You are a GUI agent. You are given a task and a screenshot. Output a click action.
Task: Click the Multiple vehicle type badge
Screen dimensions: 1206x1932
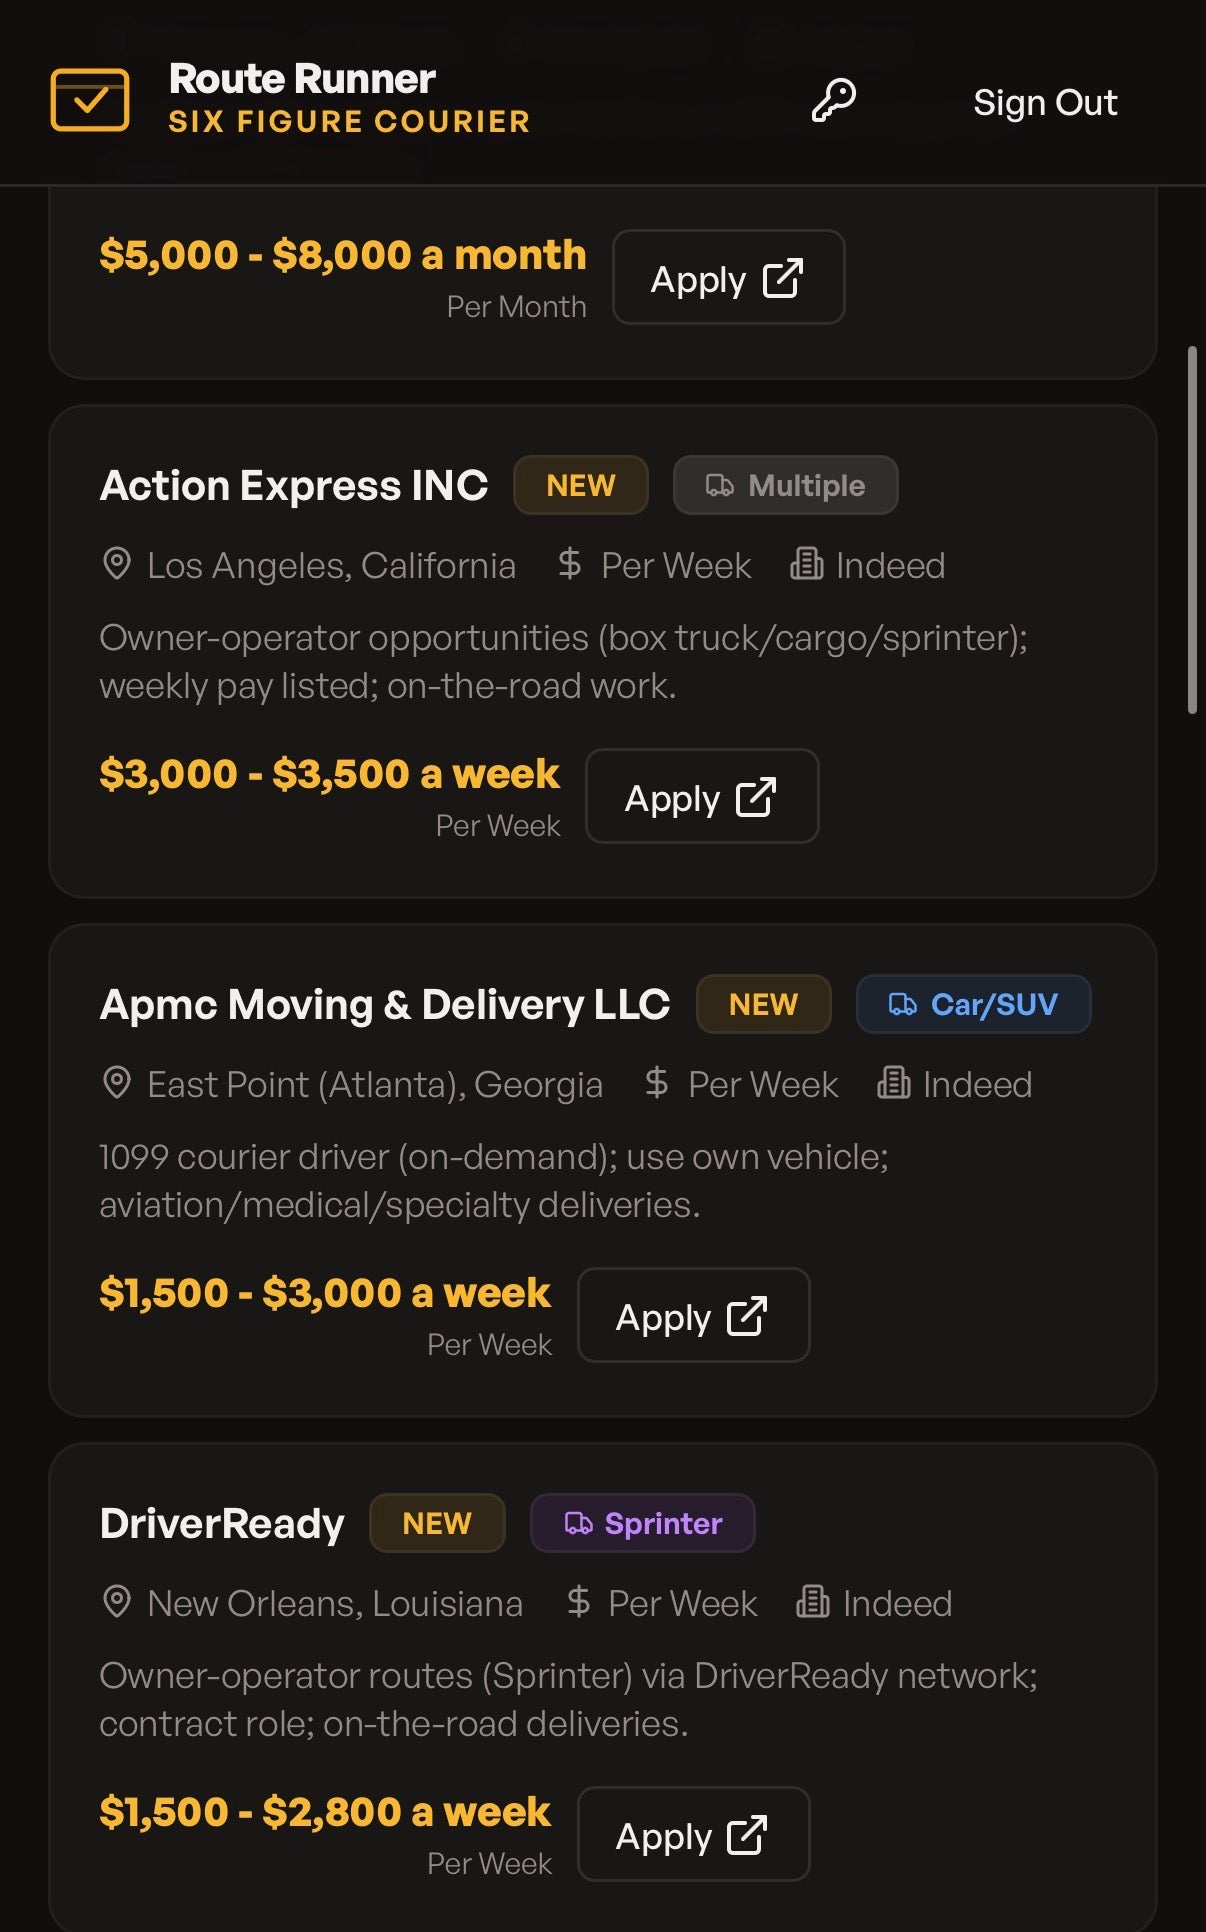click(x=785, y=486)
